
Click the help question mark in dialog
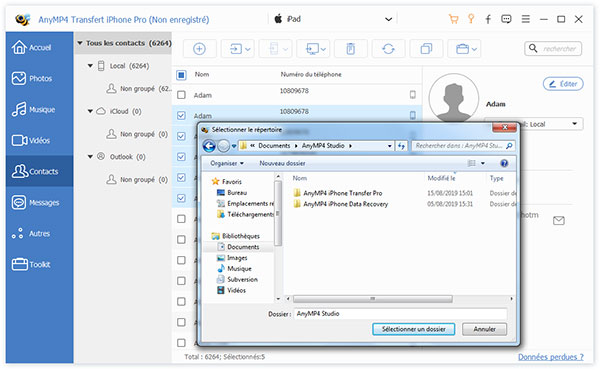tap(504, 163)
